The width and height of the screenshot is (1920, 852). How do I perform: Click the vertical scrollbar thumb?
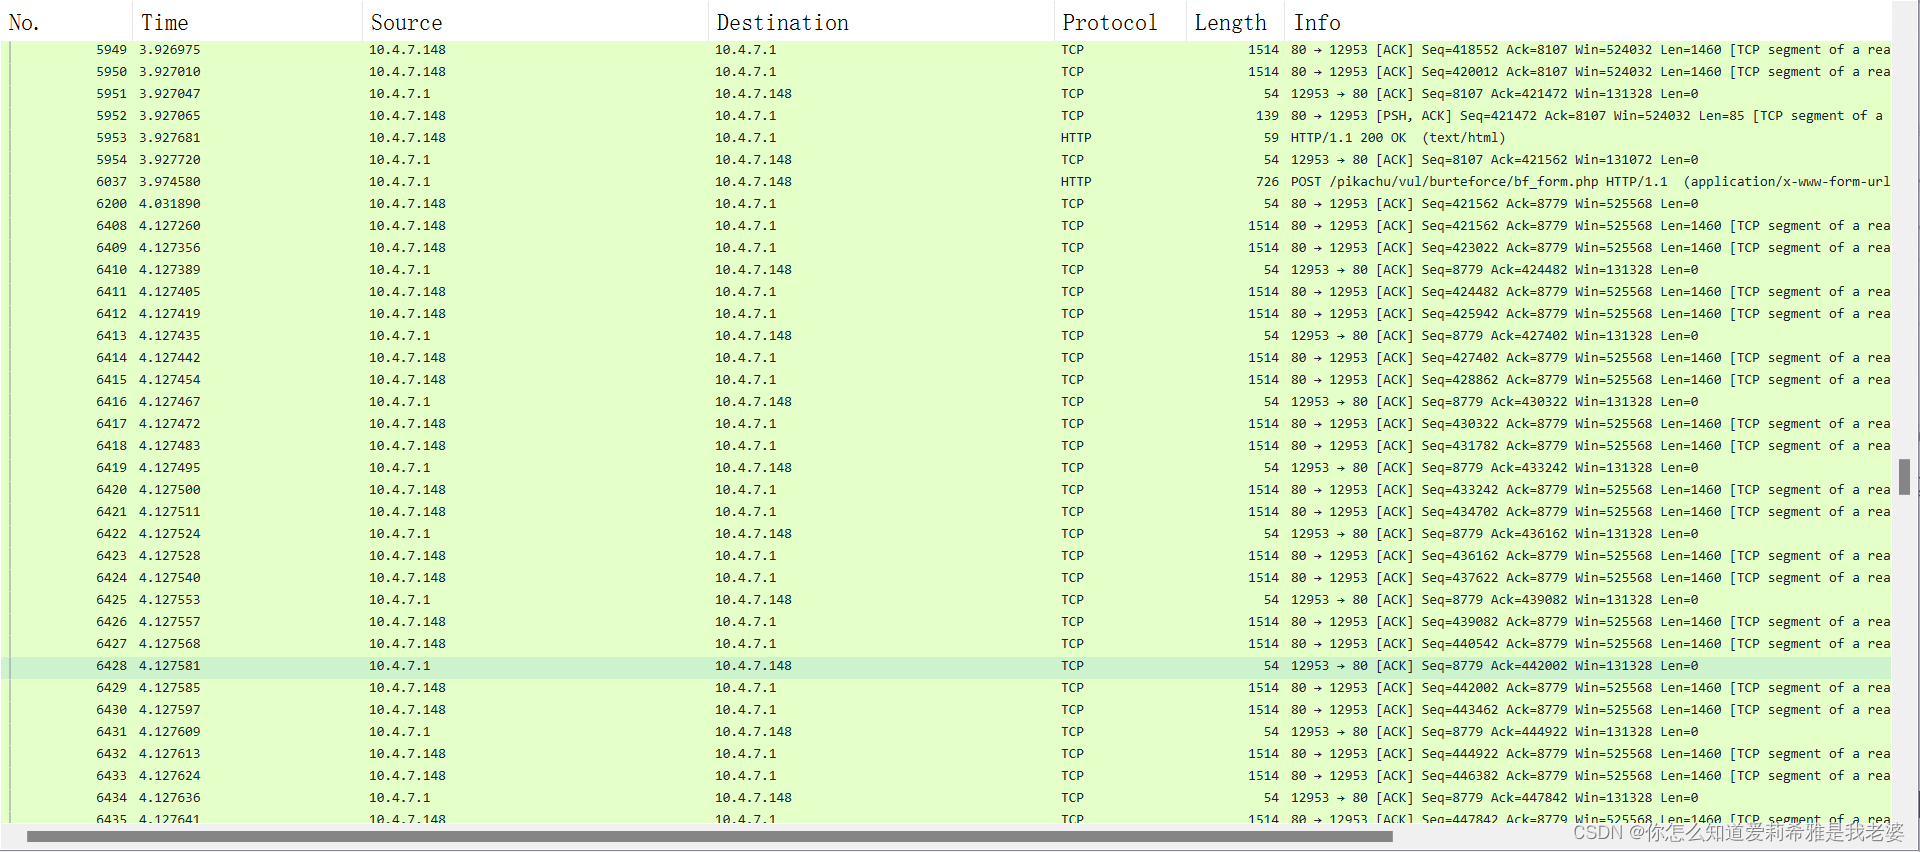pyautogui.click(x=1904, y=477)
